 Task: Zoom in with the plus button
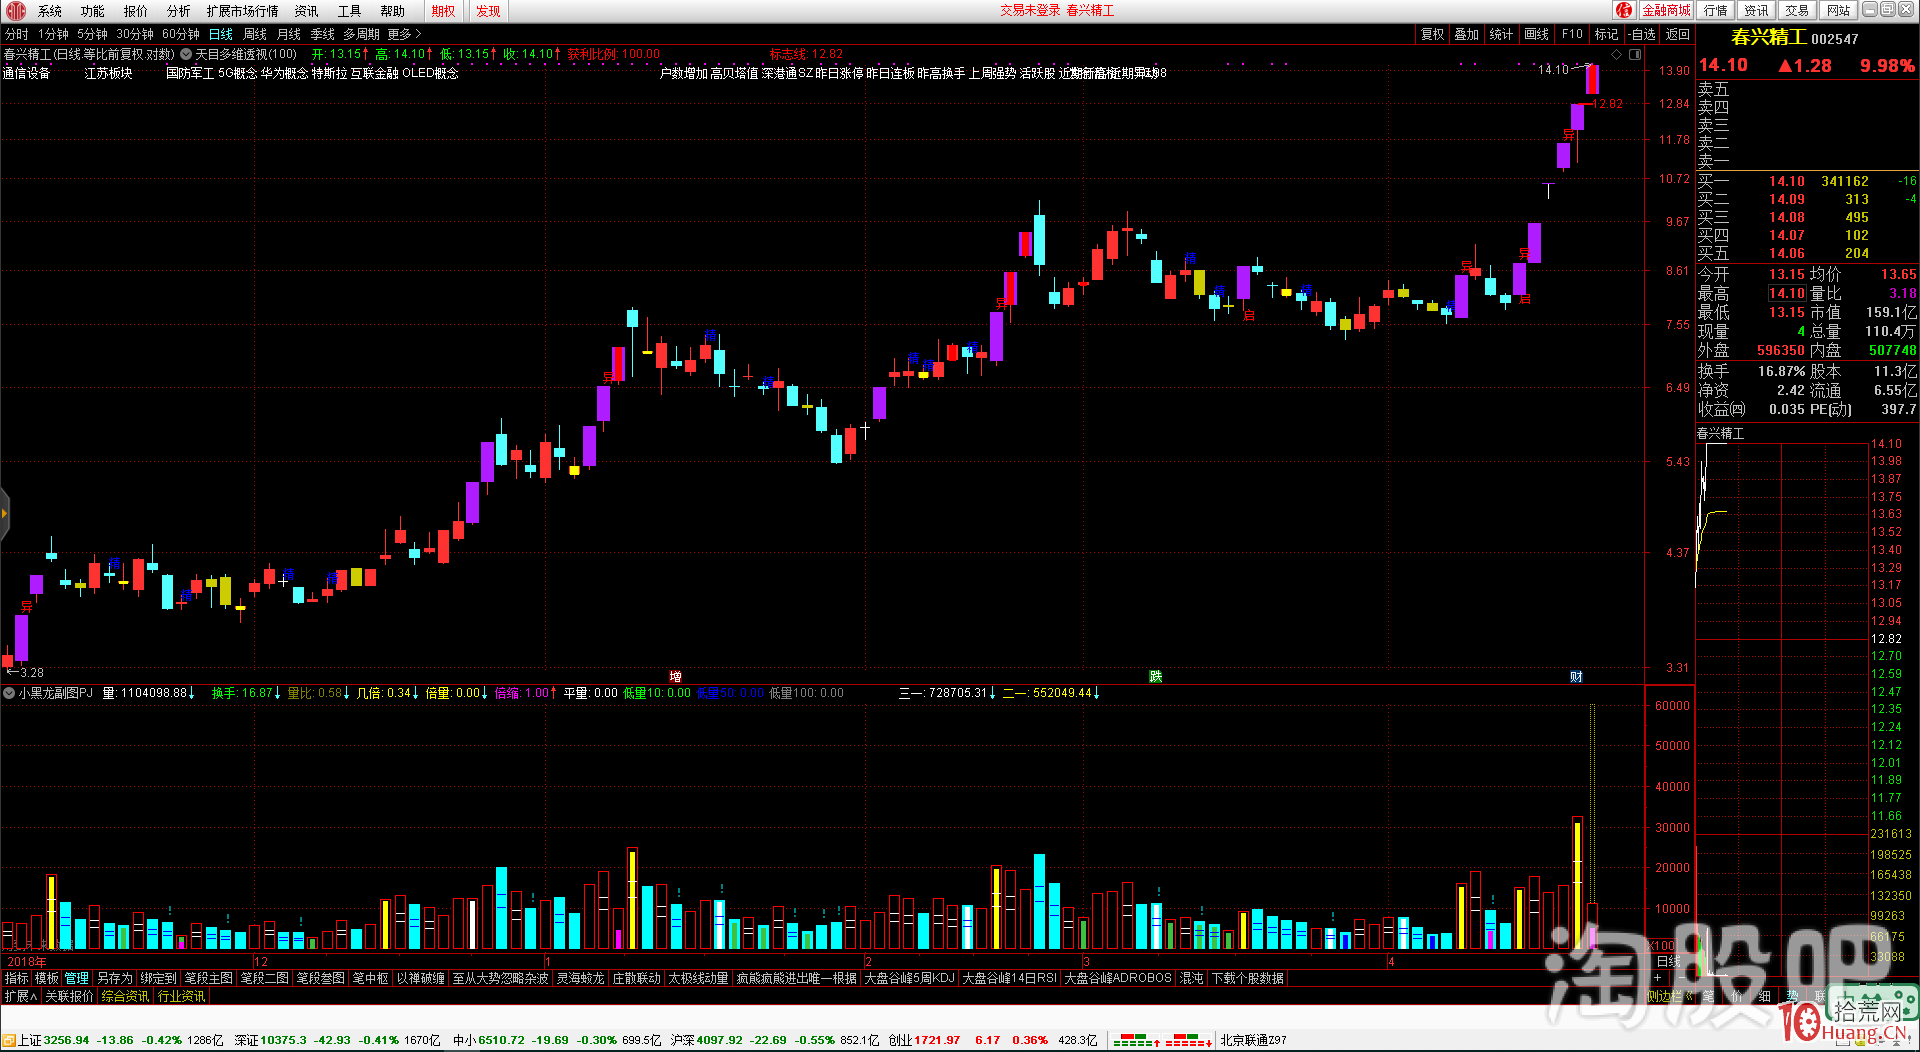coord(1657,978)
